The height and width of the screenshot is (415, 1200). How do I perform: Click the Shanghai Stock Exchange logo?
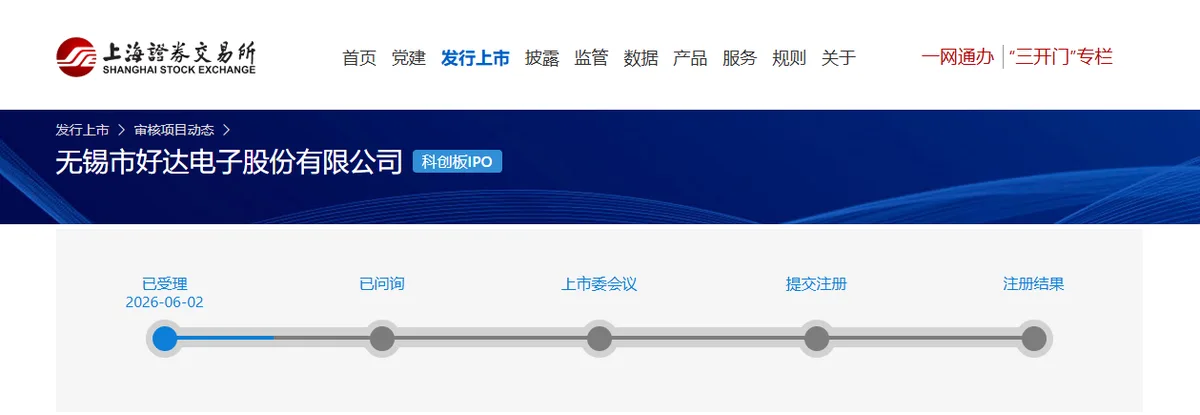(x=157, y=57)
